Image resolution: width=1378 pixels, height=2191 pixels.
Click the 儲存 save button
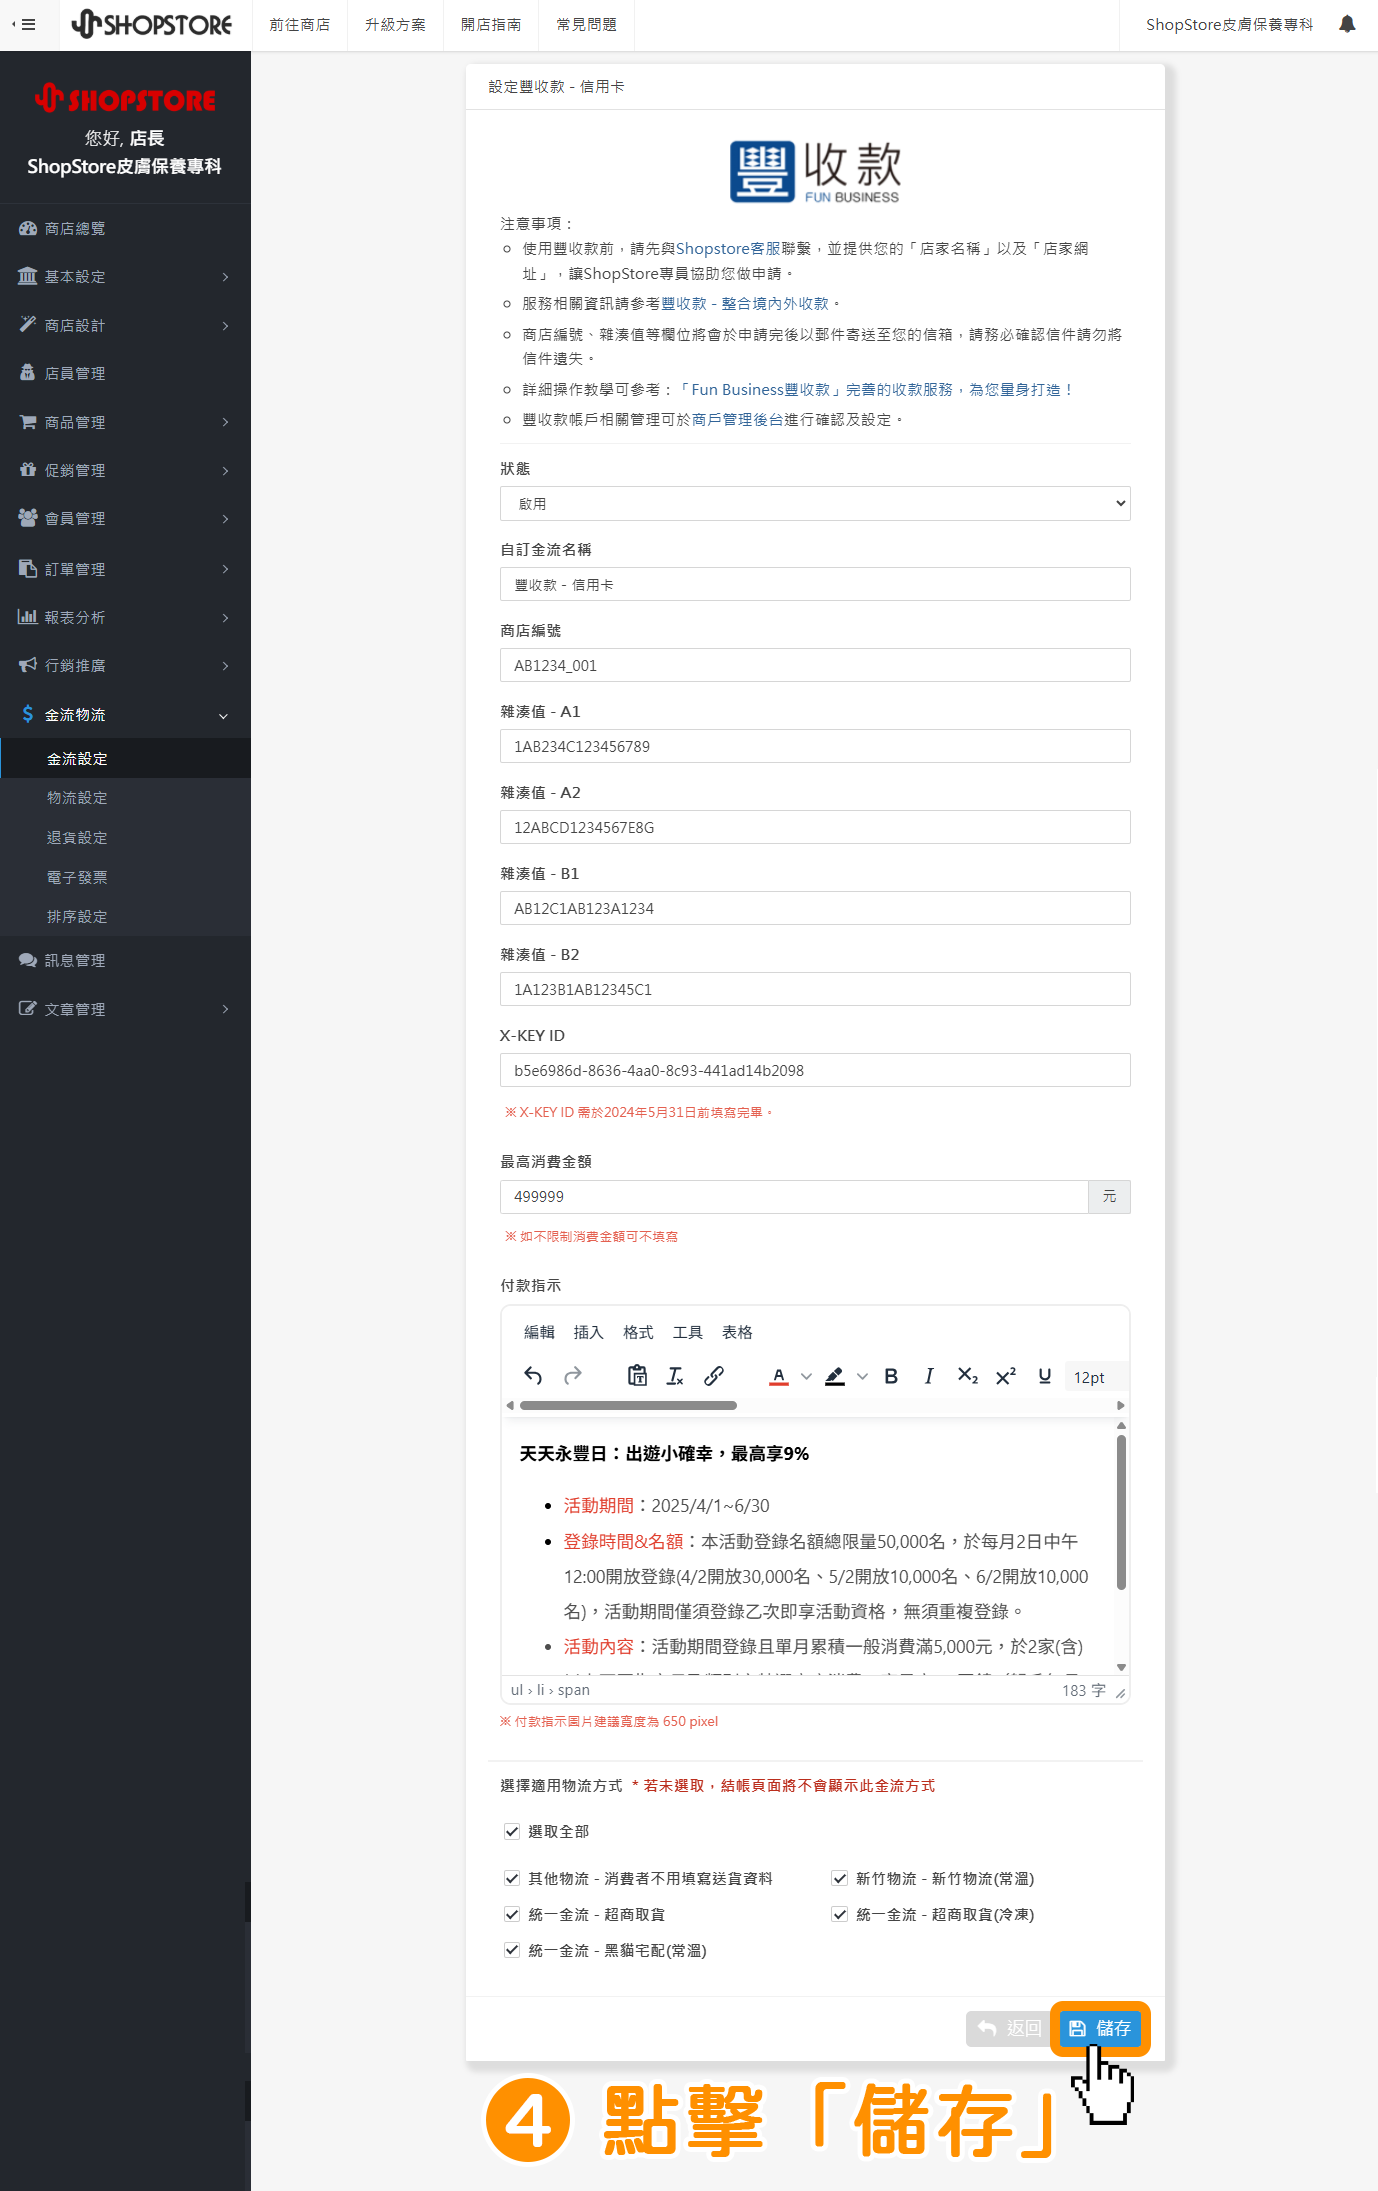click(1100, 2028)
